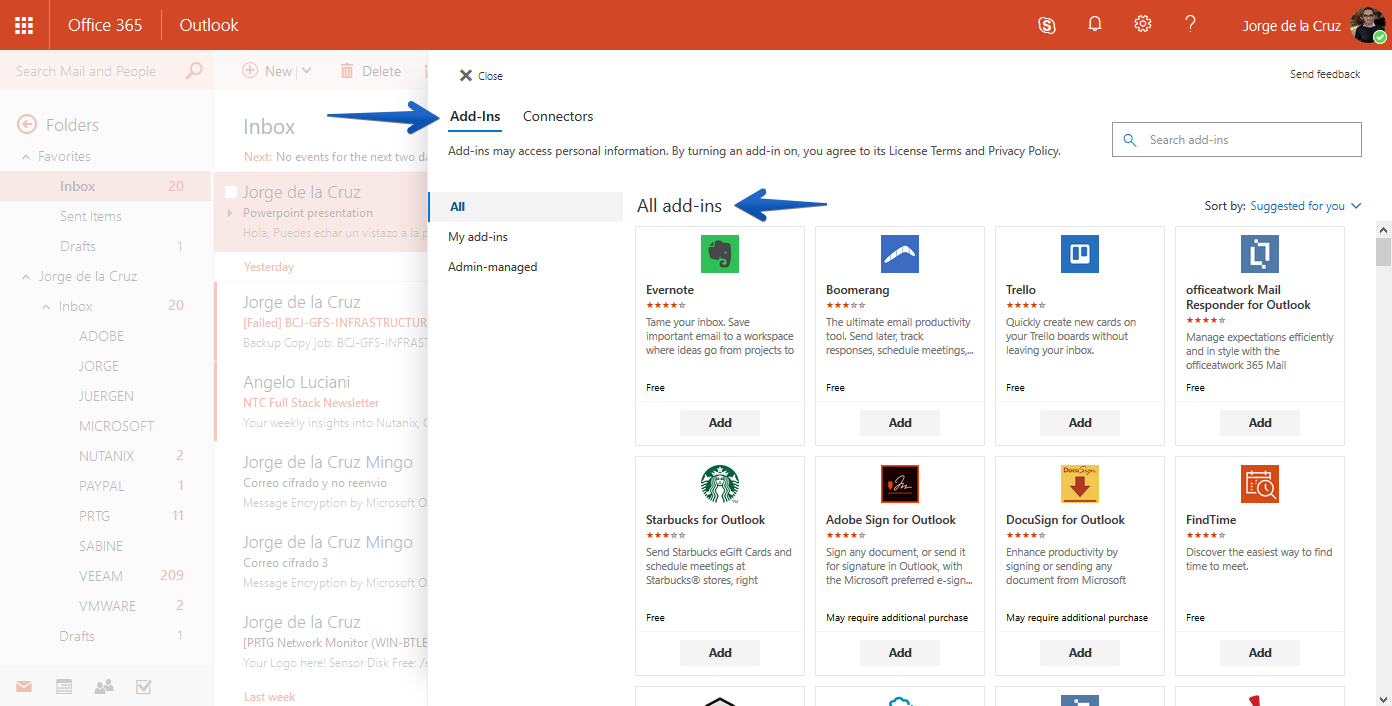The height and width of the screenshot is (706, 1392).
Task: Open Skype from the header bar
Action: pos(1047,25)
